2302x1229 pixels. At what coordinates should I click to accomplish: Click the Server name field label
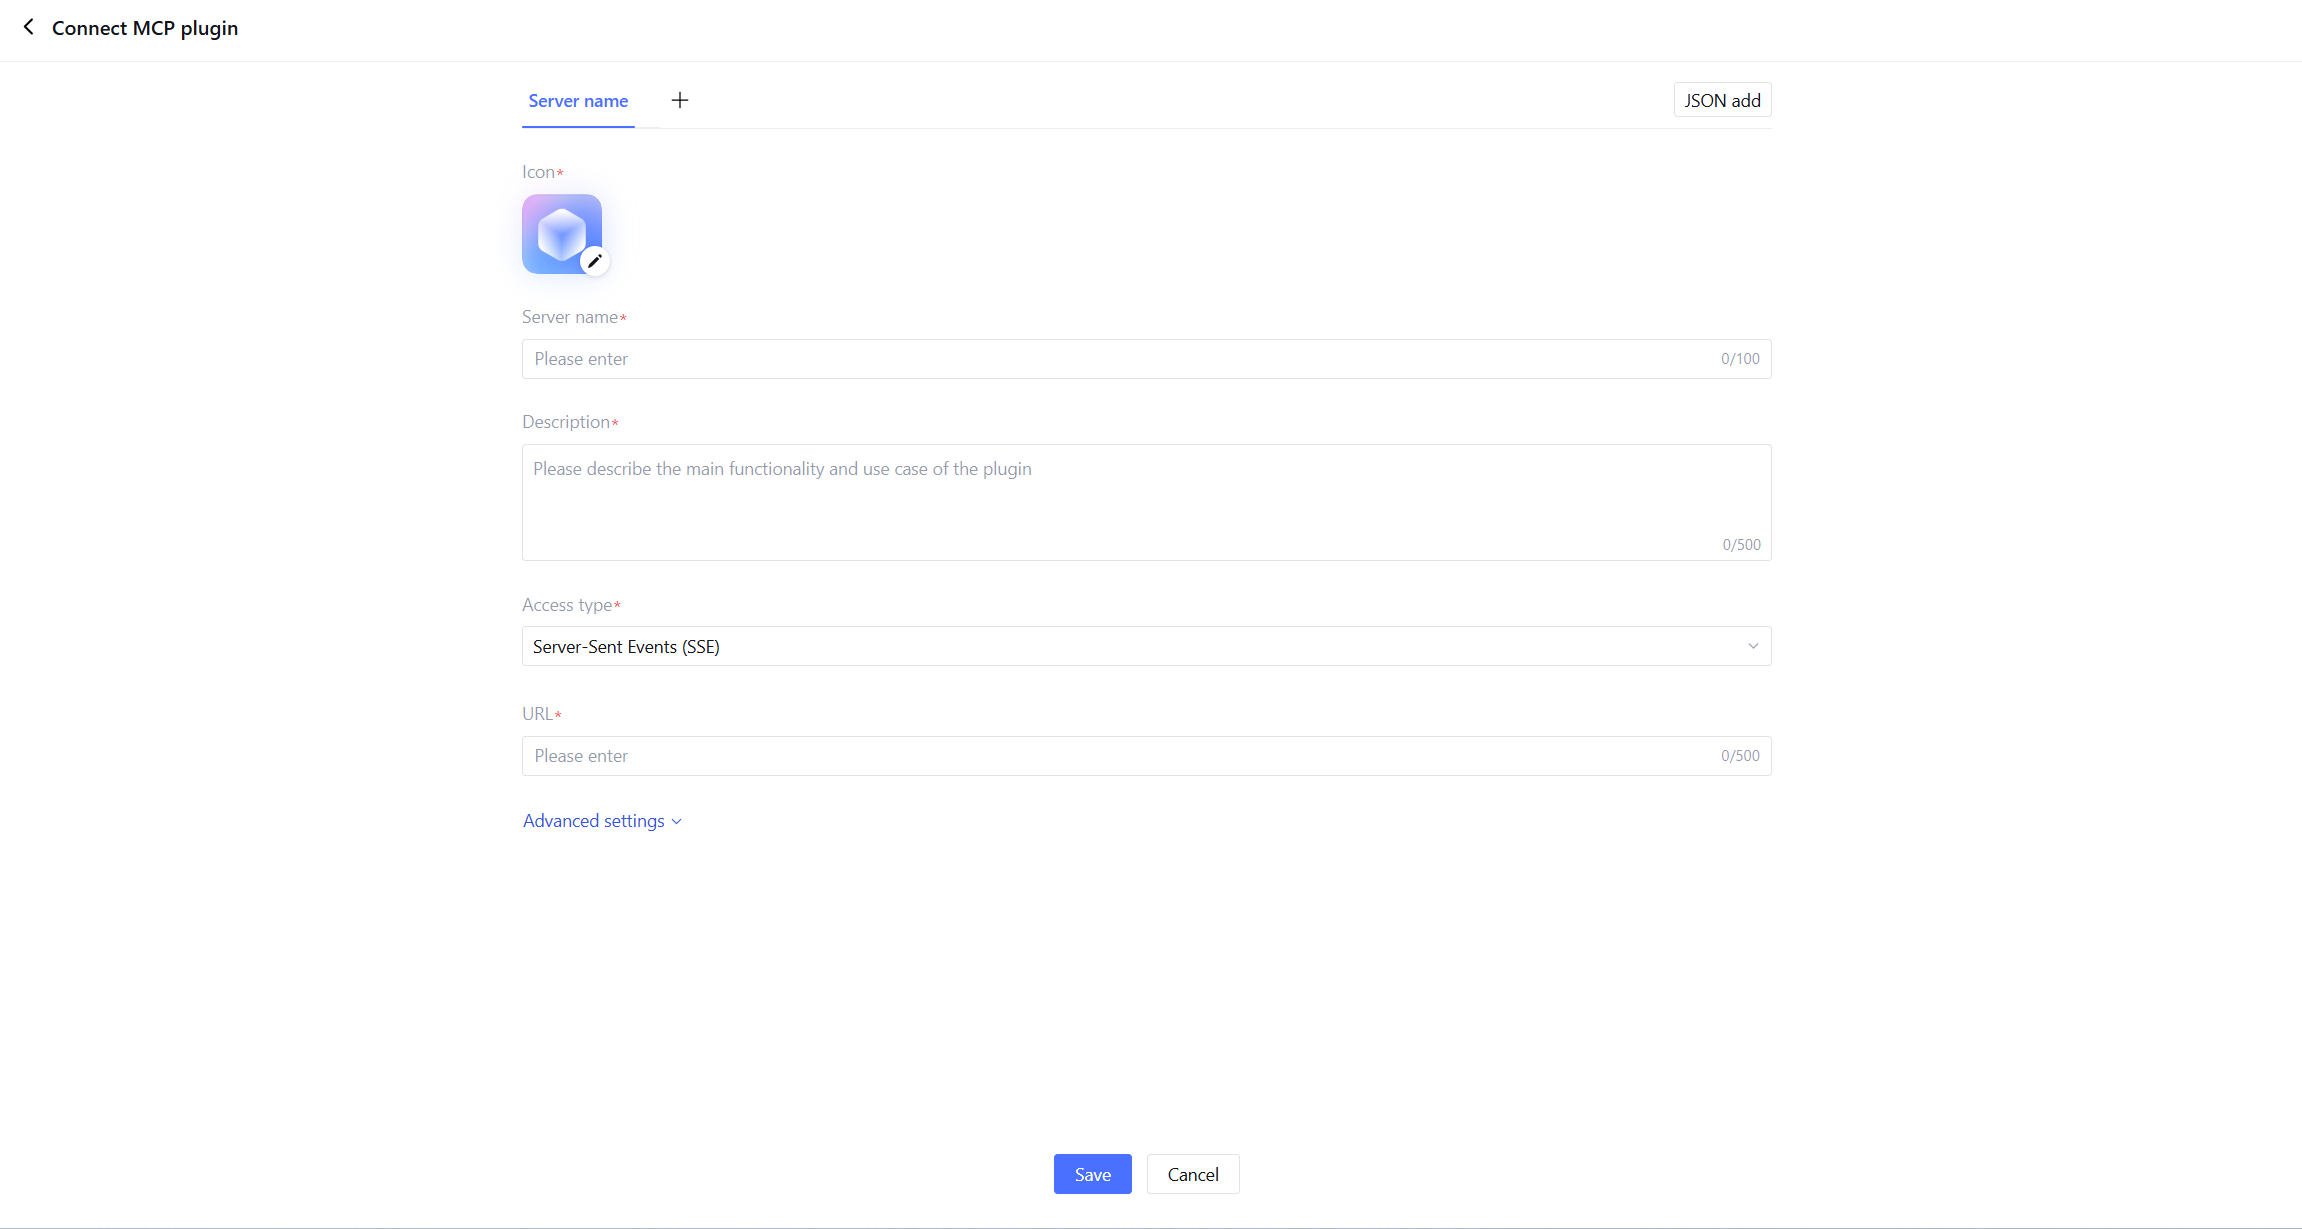tap(570, 317)
